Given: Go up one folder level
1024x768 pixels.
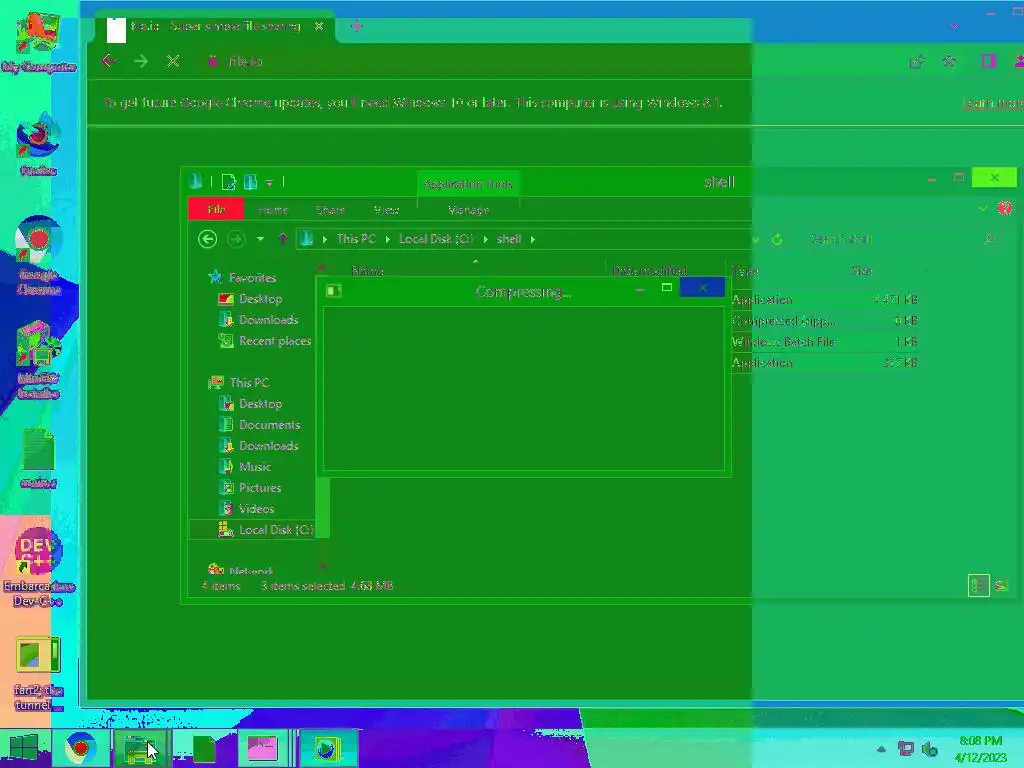Looking at the screenshot, I should [283, 239].
